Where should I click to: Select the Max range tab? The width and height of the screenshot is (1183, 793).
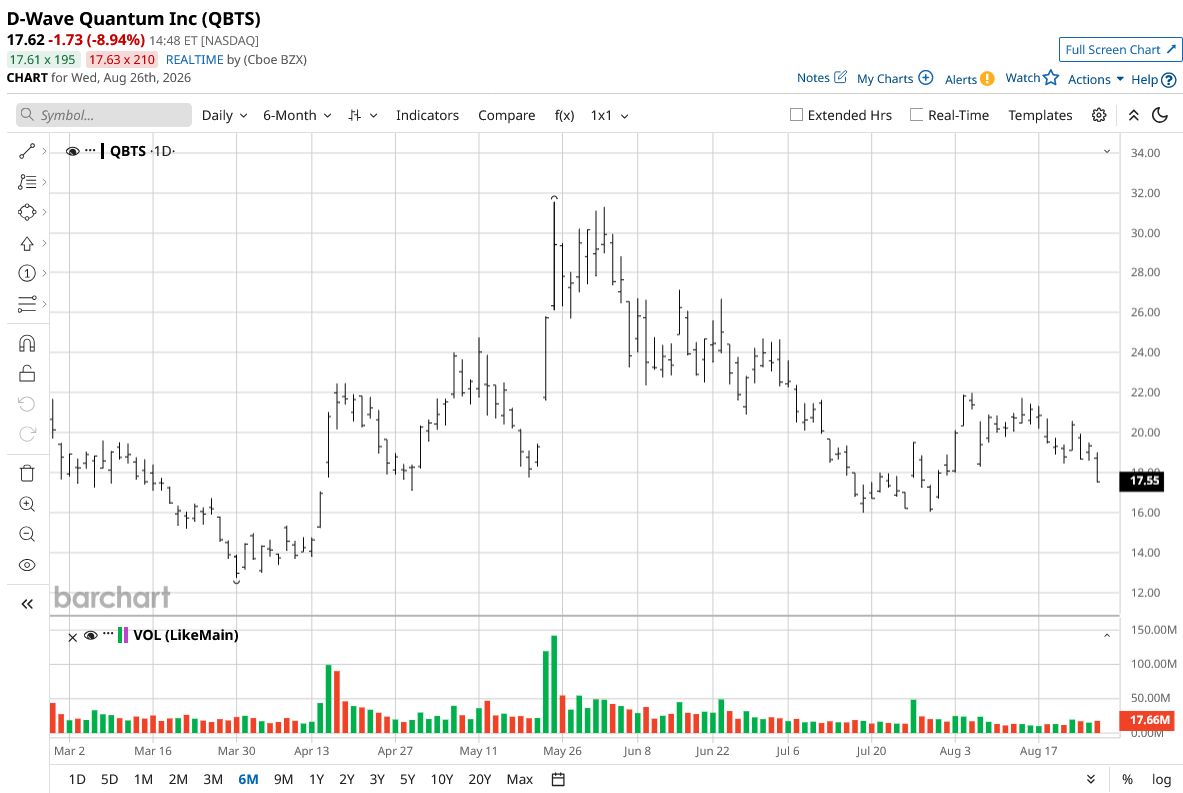[x=520, y=779]
